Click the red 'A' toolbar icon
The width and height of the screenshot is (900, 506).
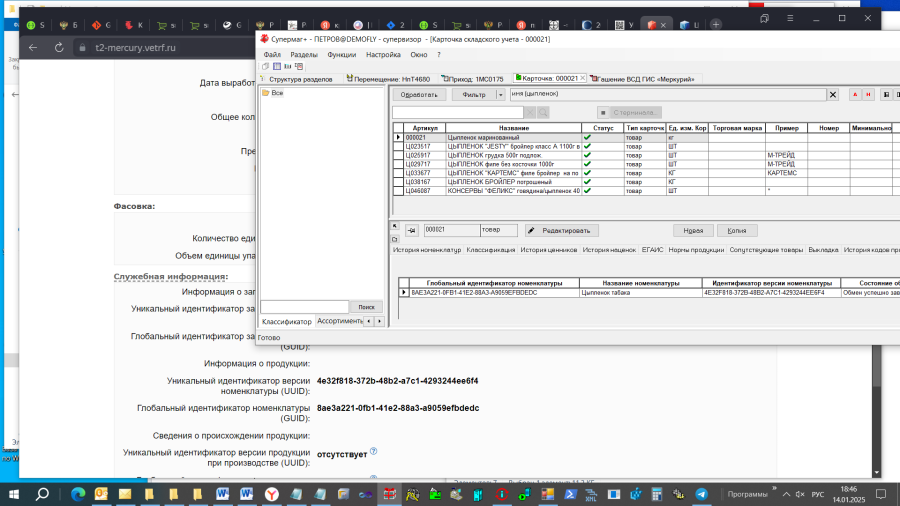click(x=855, y=95)
